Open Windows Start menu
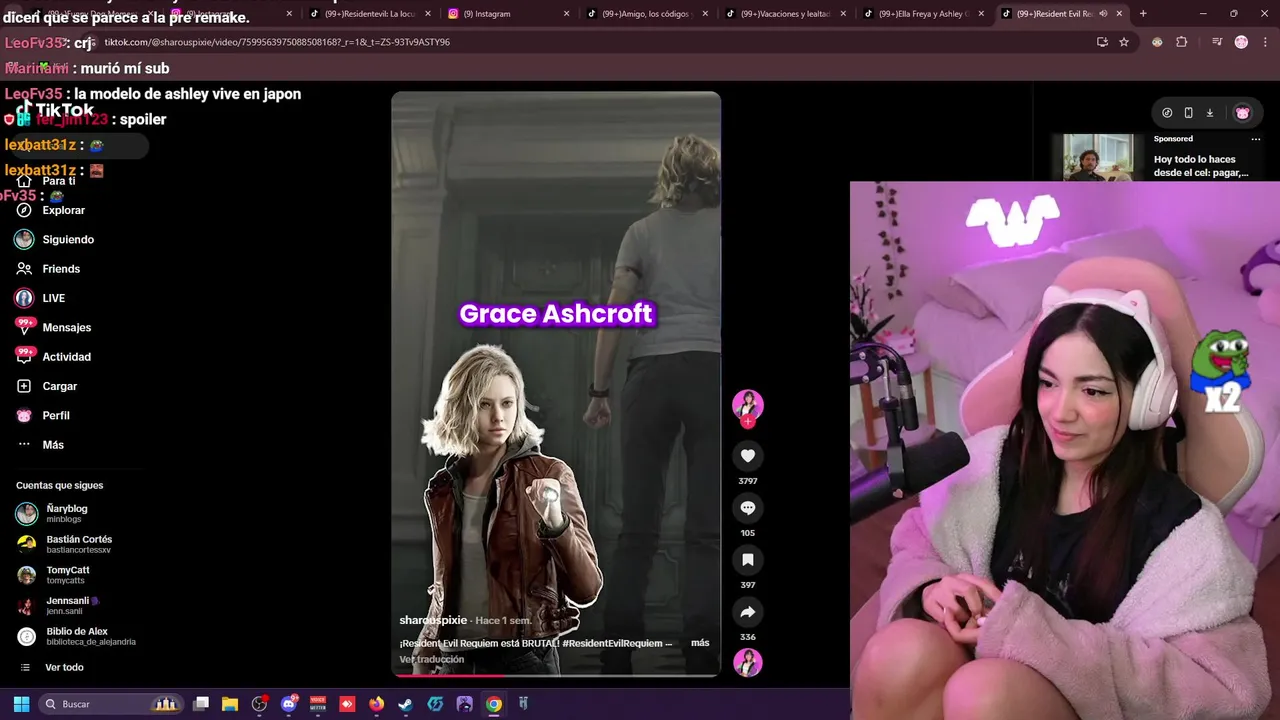This screenshot has height=720, width=1280. point(21,704)
